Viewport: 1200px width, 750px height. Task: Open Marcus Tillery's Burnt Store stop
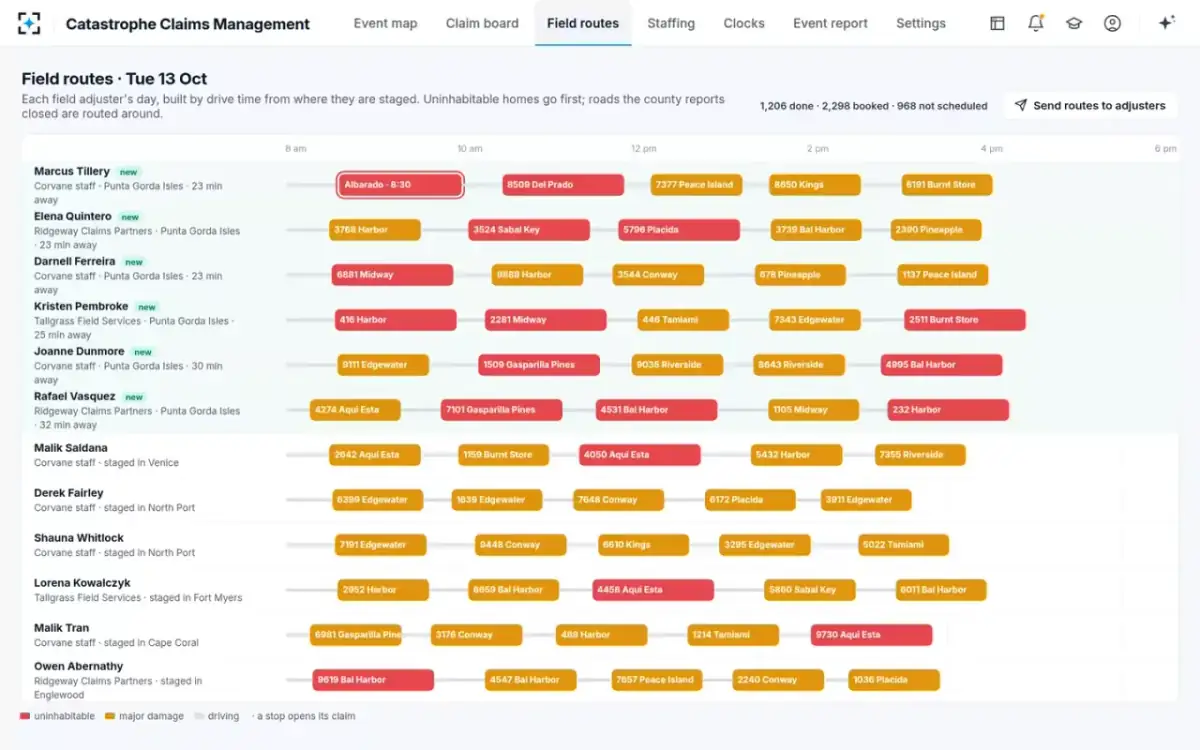tap(946, 185)
